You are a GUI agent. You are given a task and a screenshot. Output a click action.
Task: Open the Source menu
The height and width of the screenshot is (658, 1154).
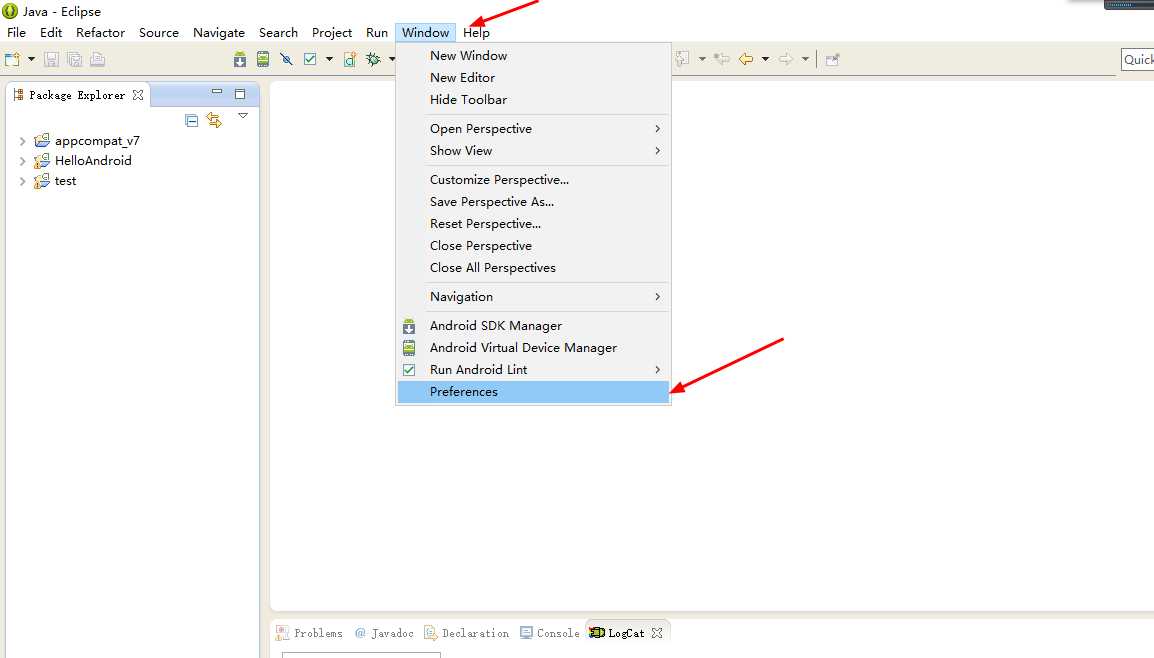159,32
